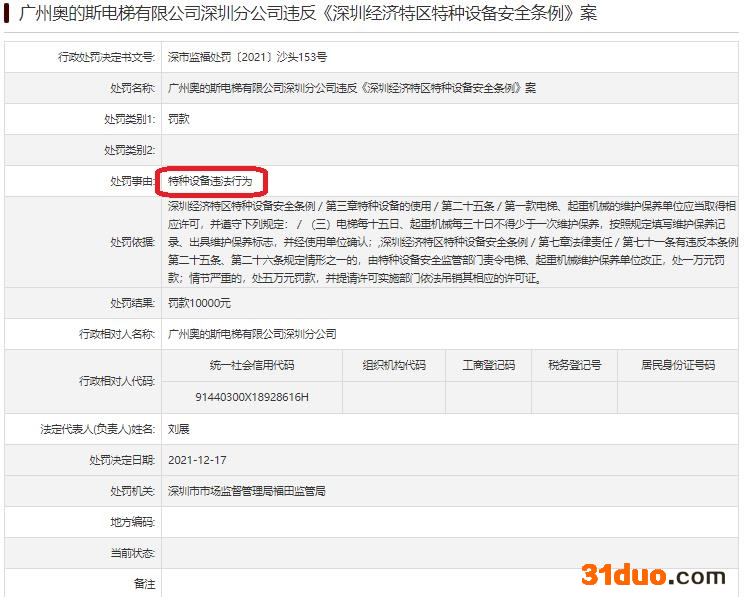Click the 罚款 value in 处罚类别1 row
Screen dimensions: 744x597
pos(178,119)
